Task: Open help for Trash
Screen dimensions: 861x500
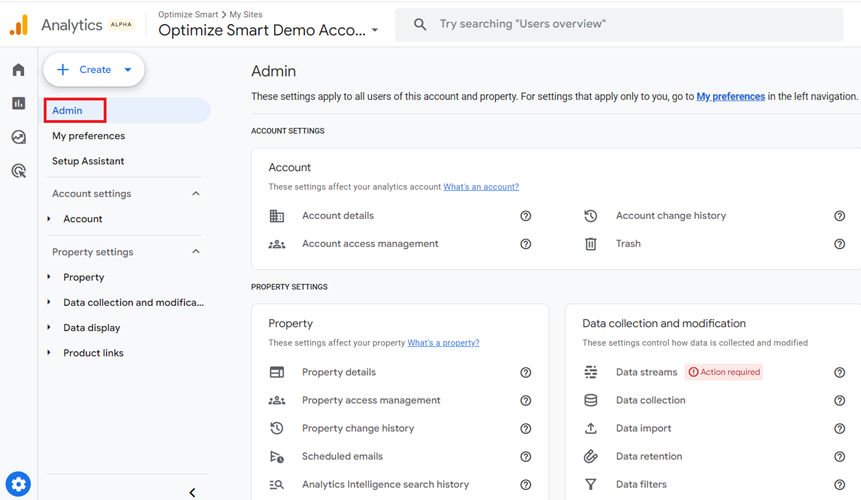Action: (840, 244)
